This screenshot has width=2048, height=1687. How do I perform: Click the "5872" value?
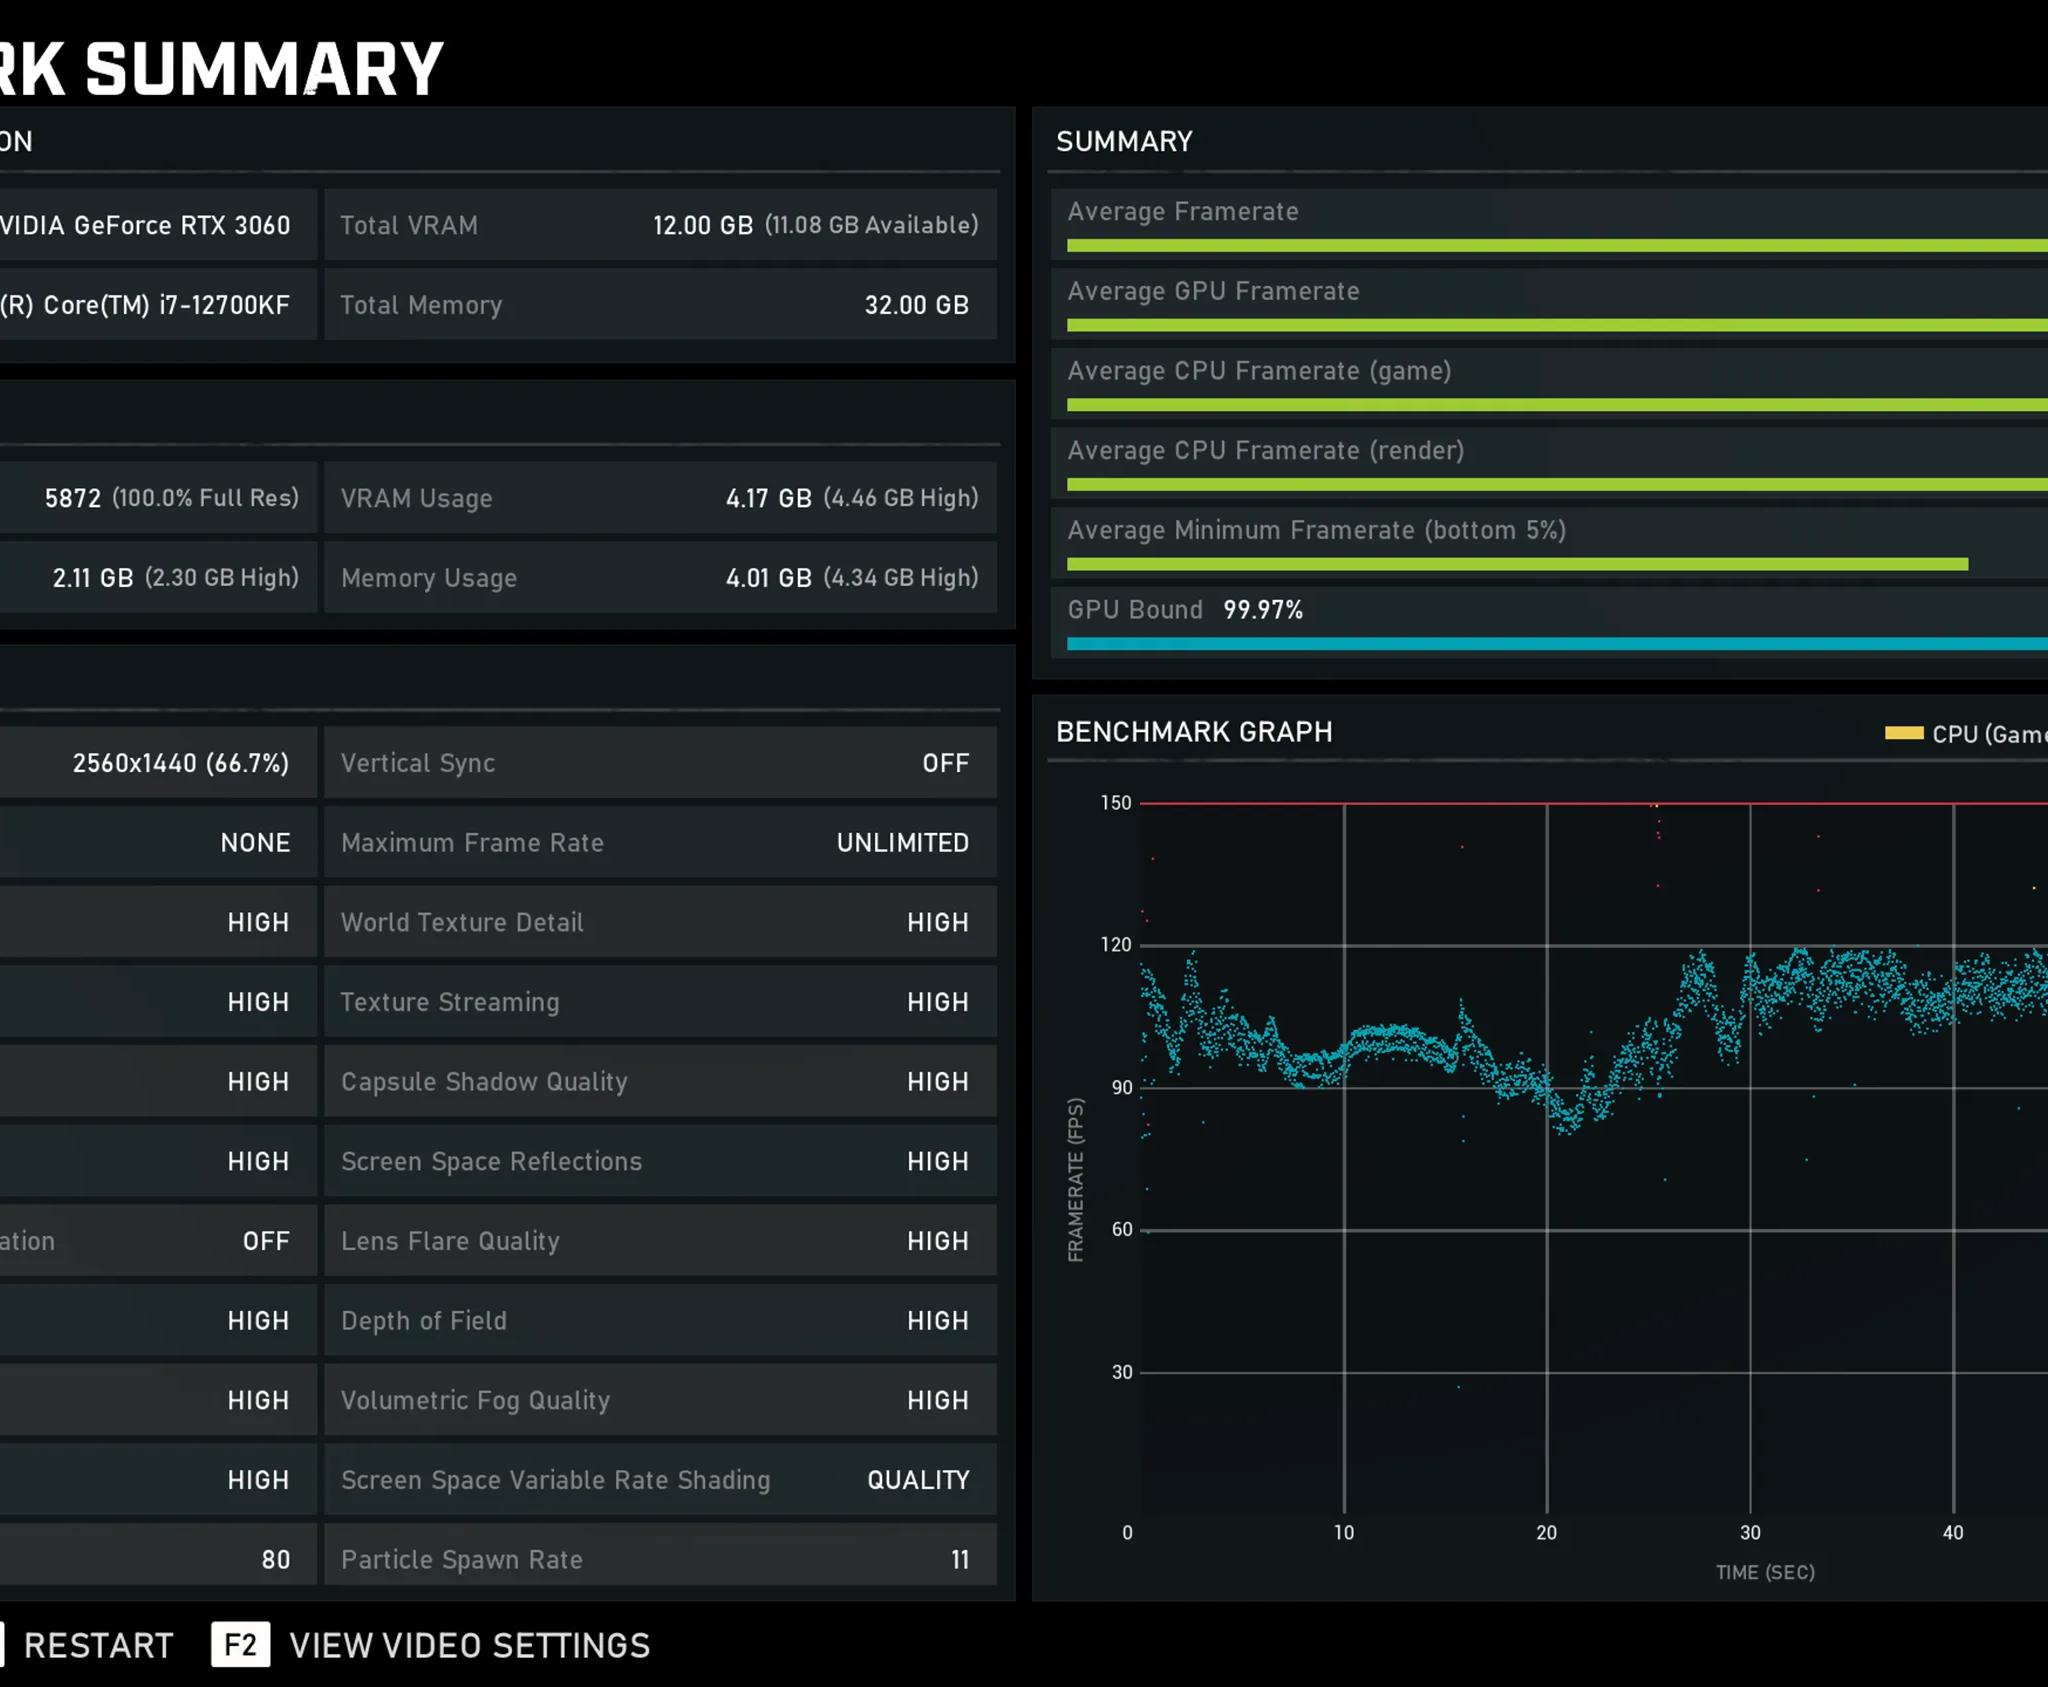point(73,499)
